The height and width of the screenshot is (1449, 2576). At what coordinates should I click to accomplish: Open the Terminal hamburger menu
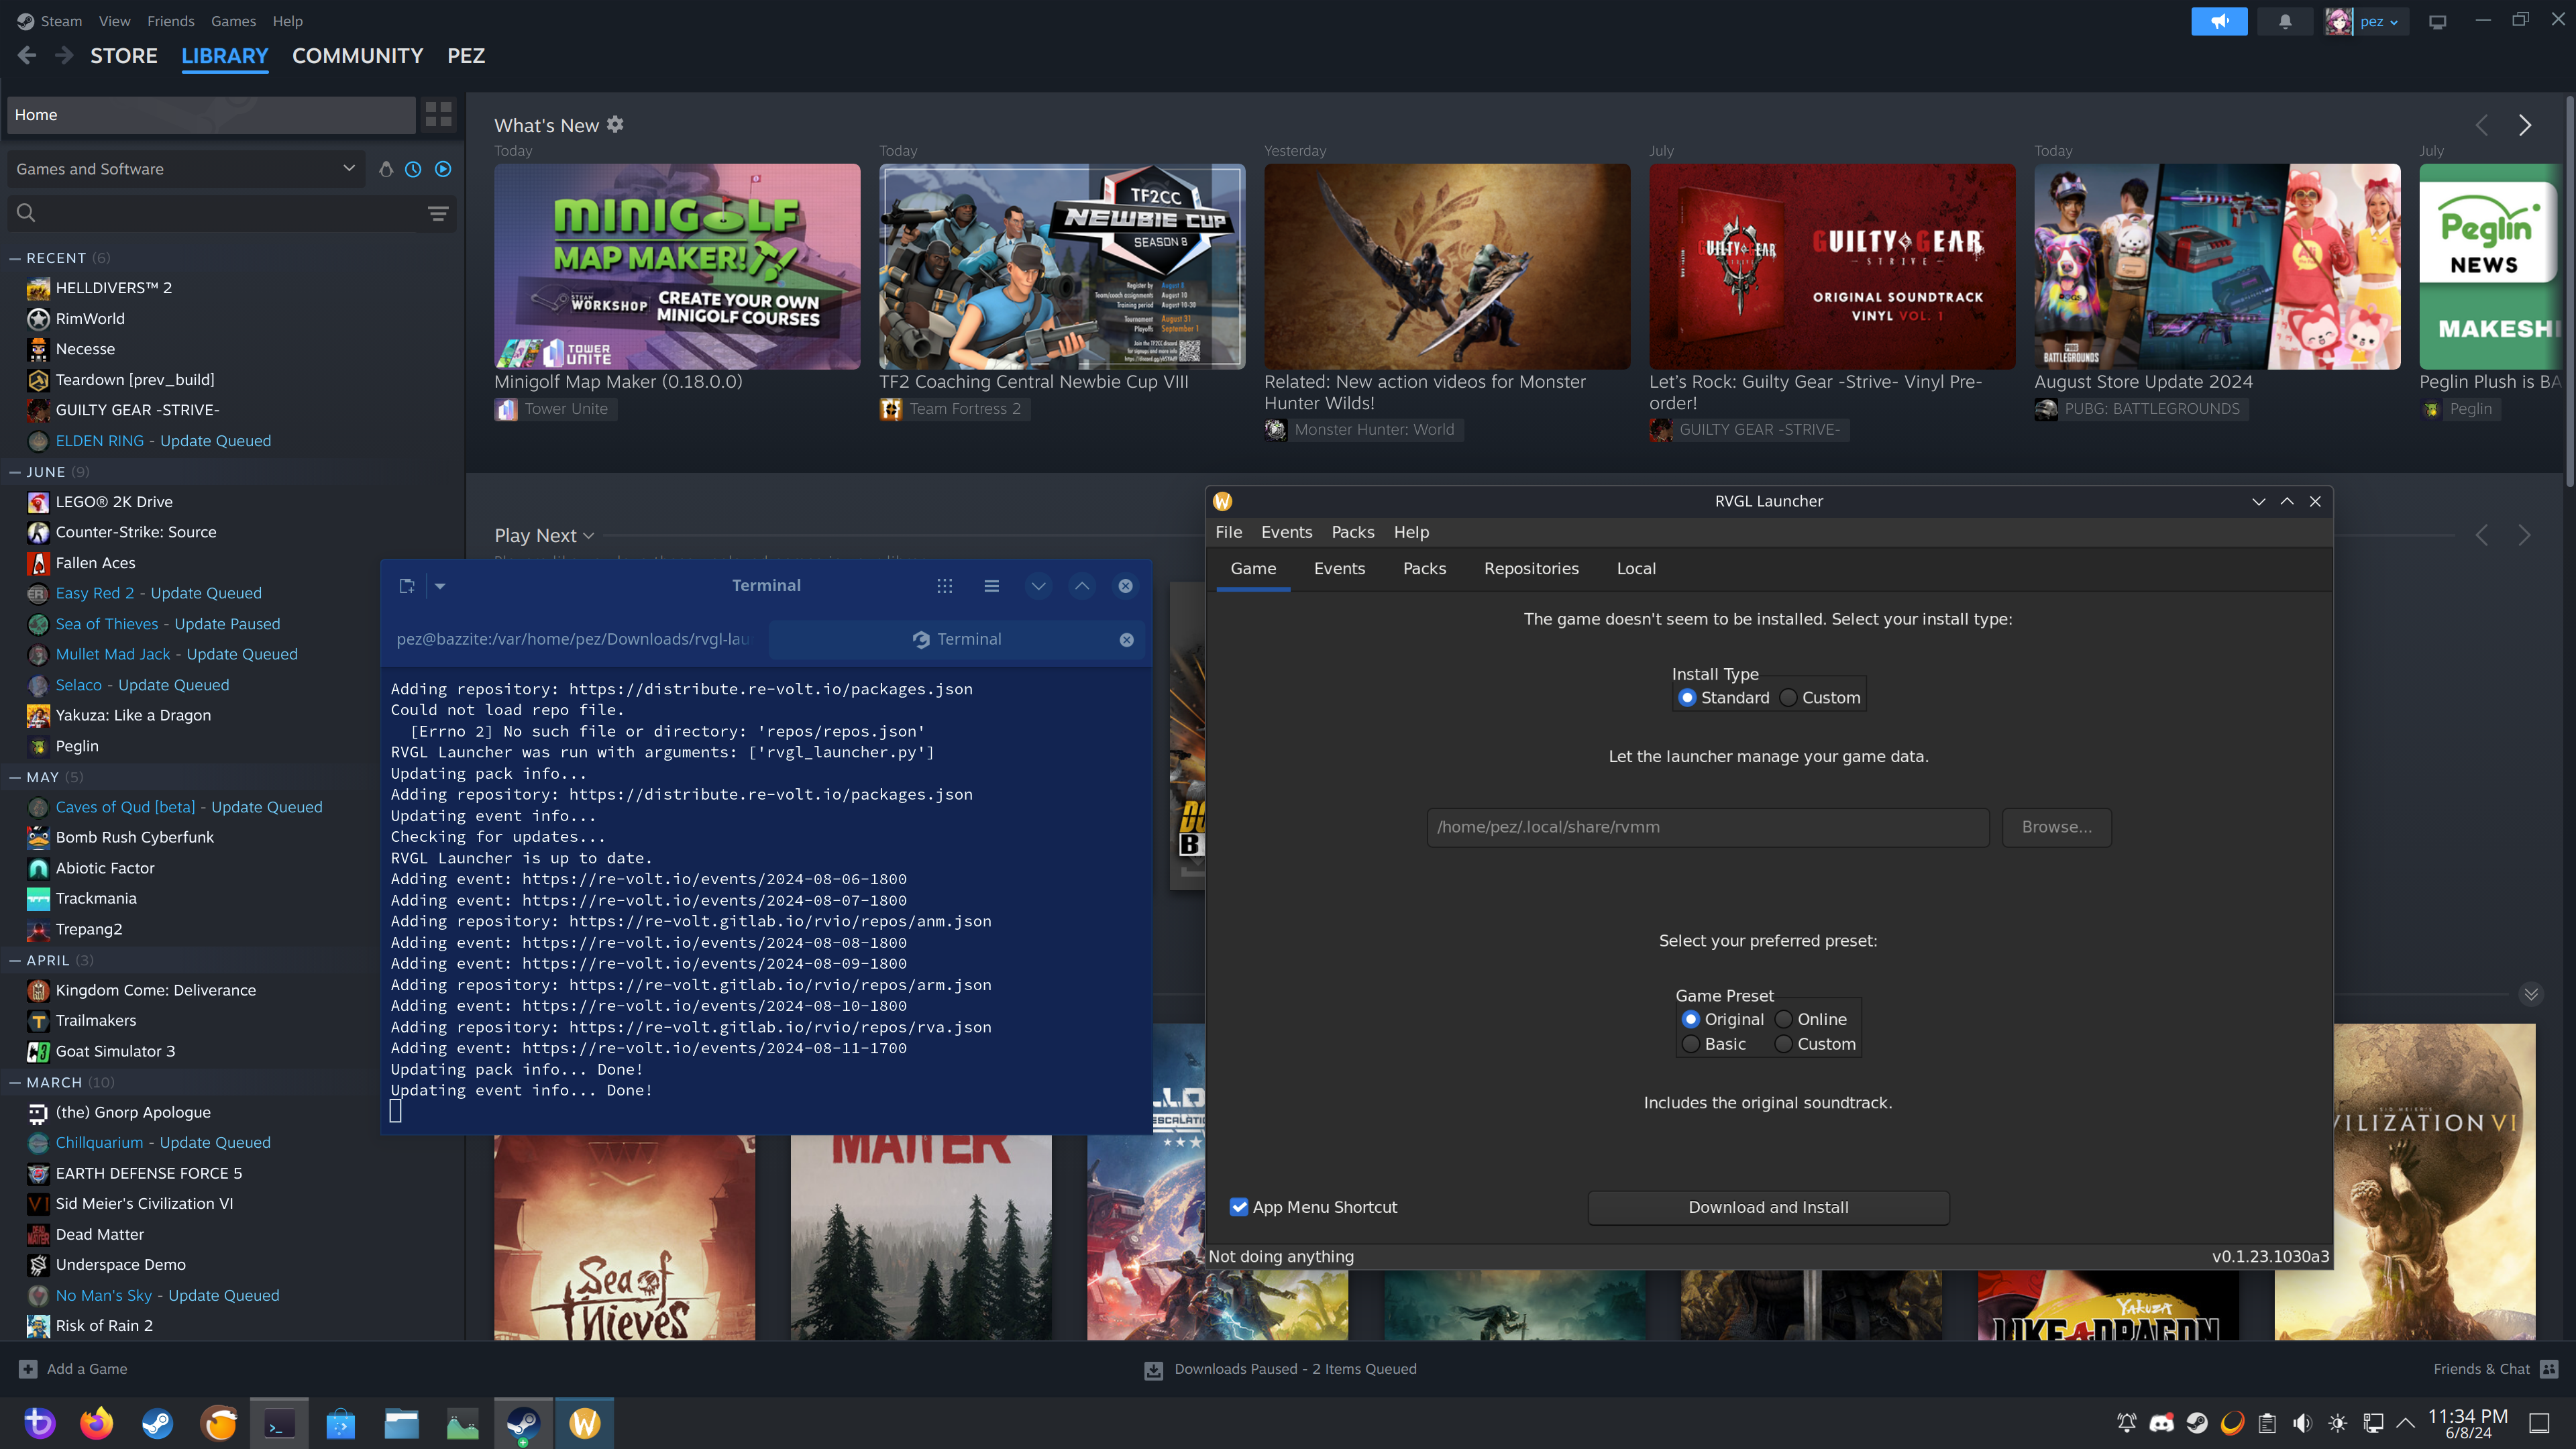pyautogui.click(x=991, y=585)
